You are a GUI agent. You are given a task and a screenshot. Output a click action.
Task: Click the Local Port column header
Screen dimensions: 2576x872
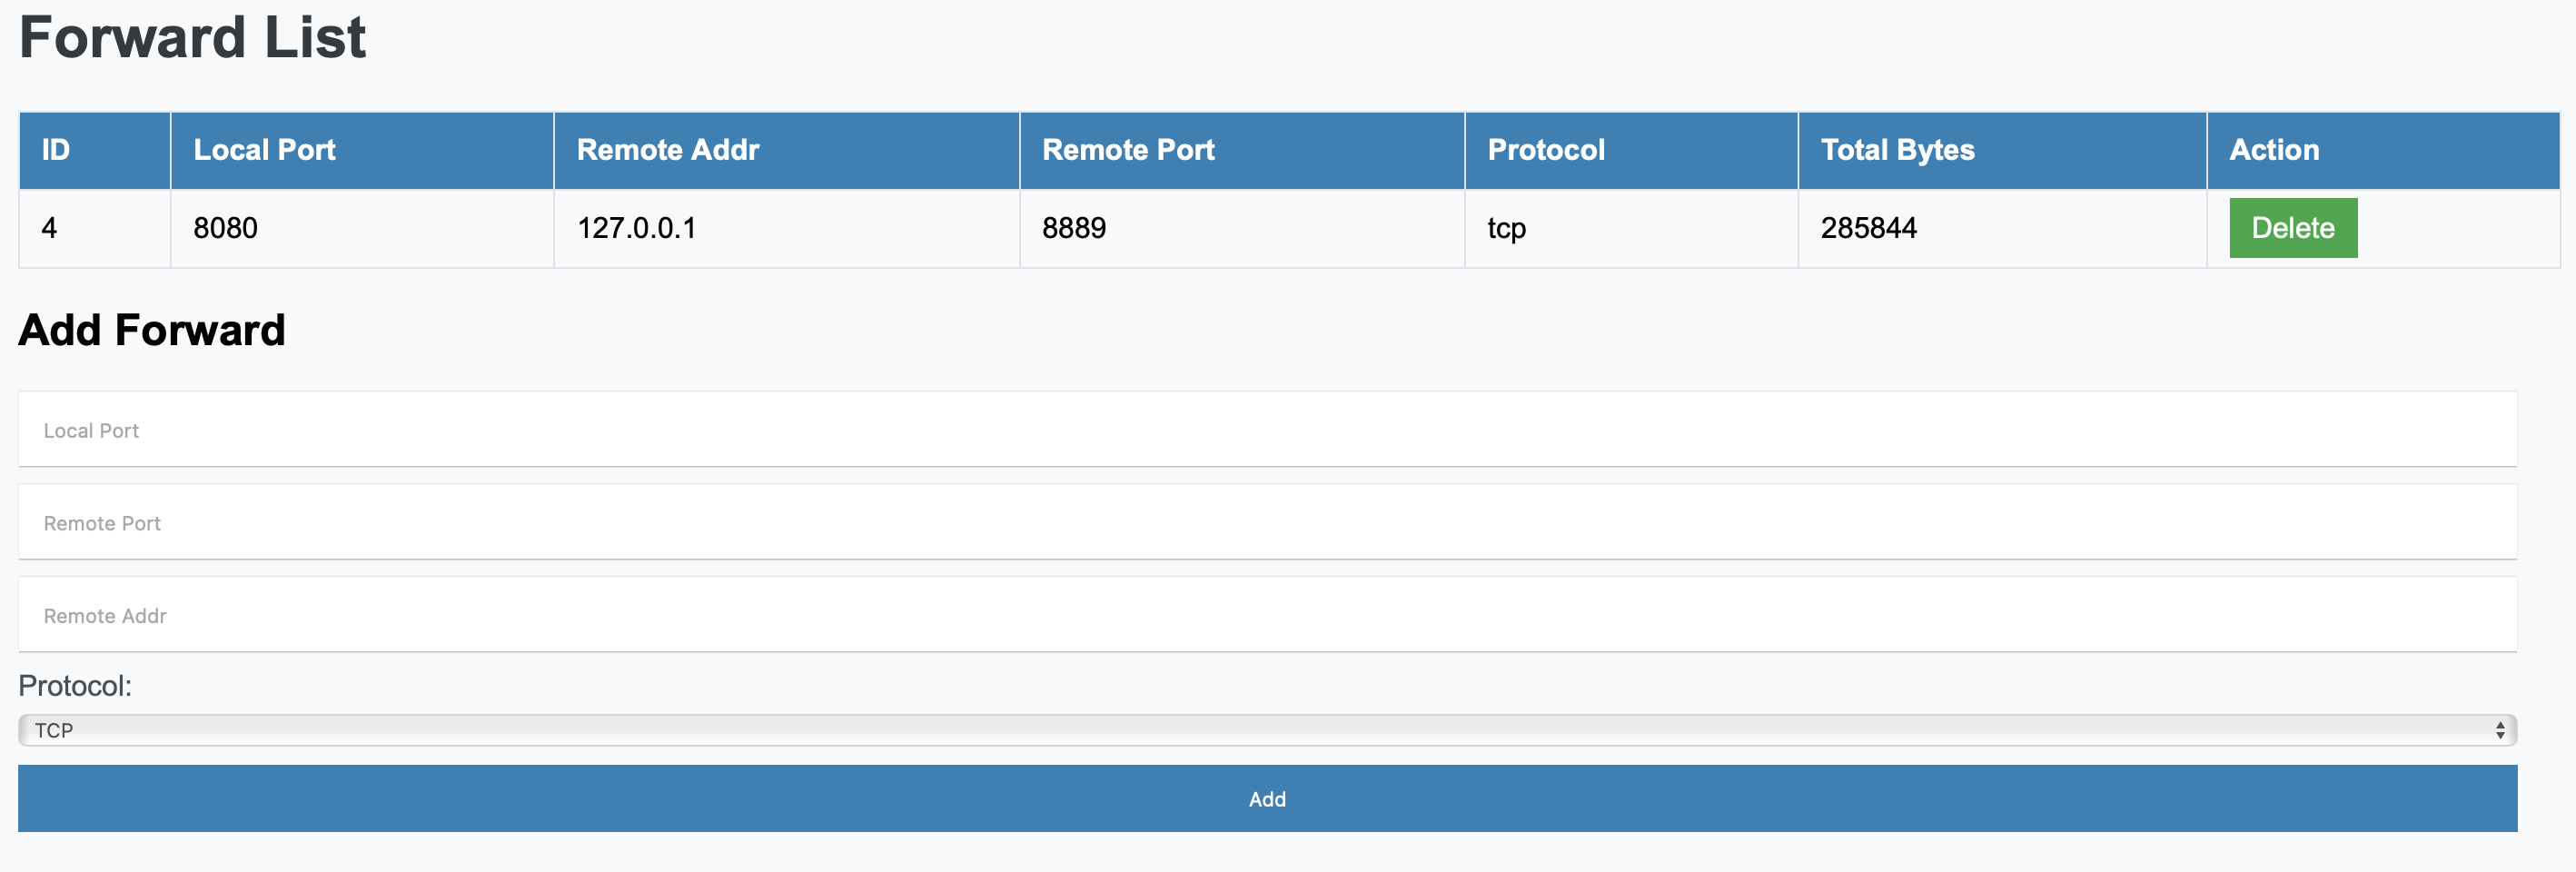362,150
